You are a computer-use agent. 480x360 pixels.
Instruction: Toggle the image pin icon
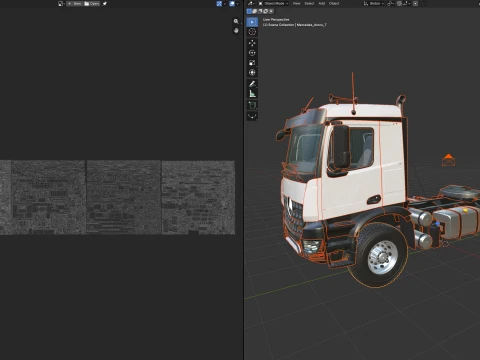point(104,4)
